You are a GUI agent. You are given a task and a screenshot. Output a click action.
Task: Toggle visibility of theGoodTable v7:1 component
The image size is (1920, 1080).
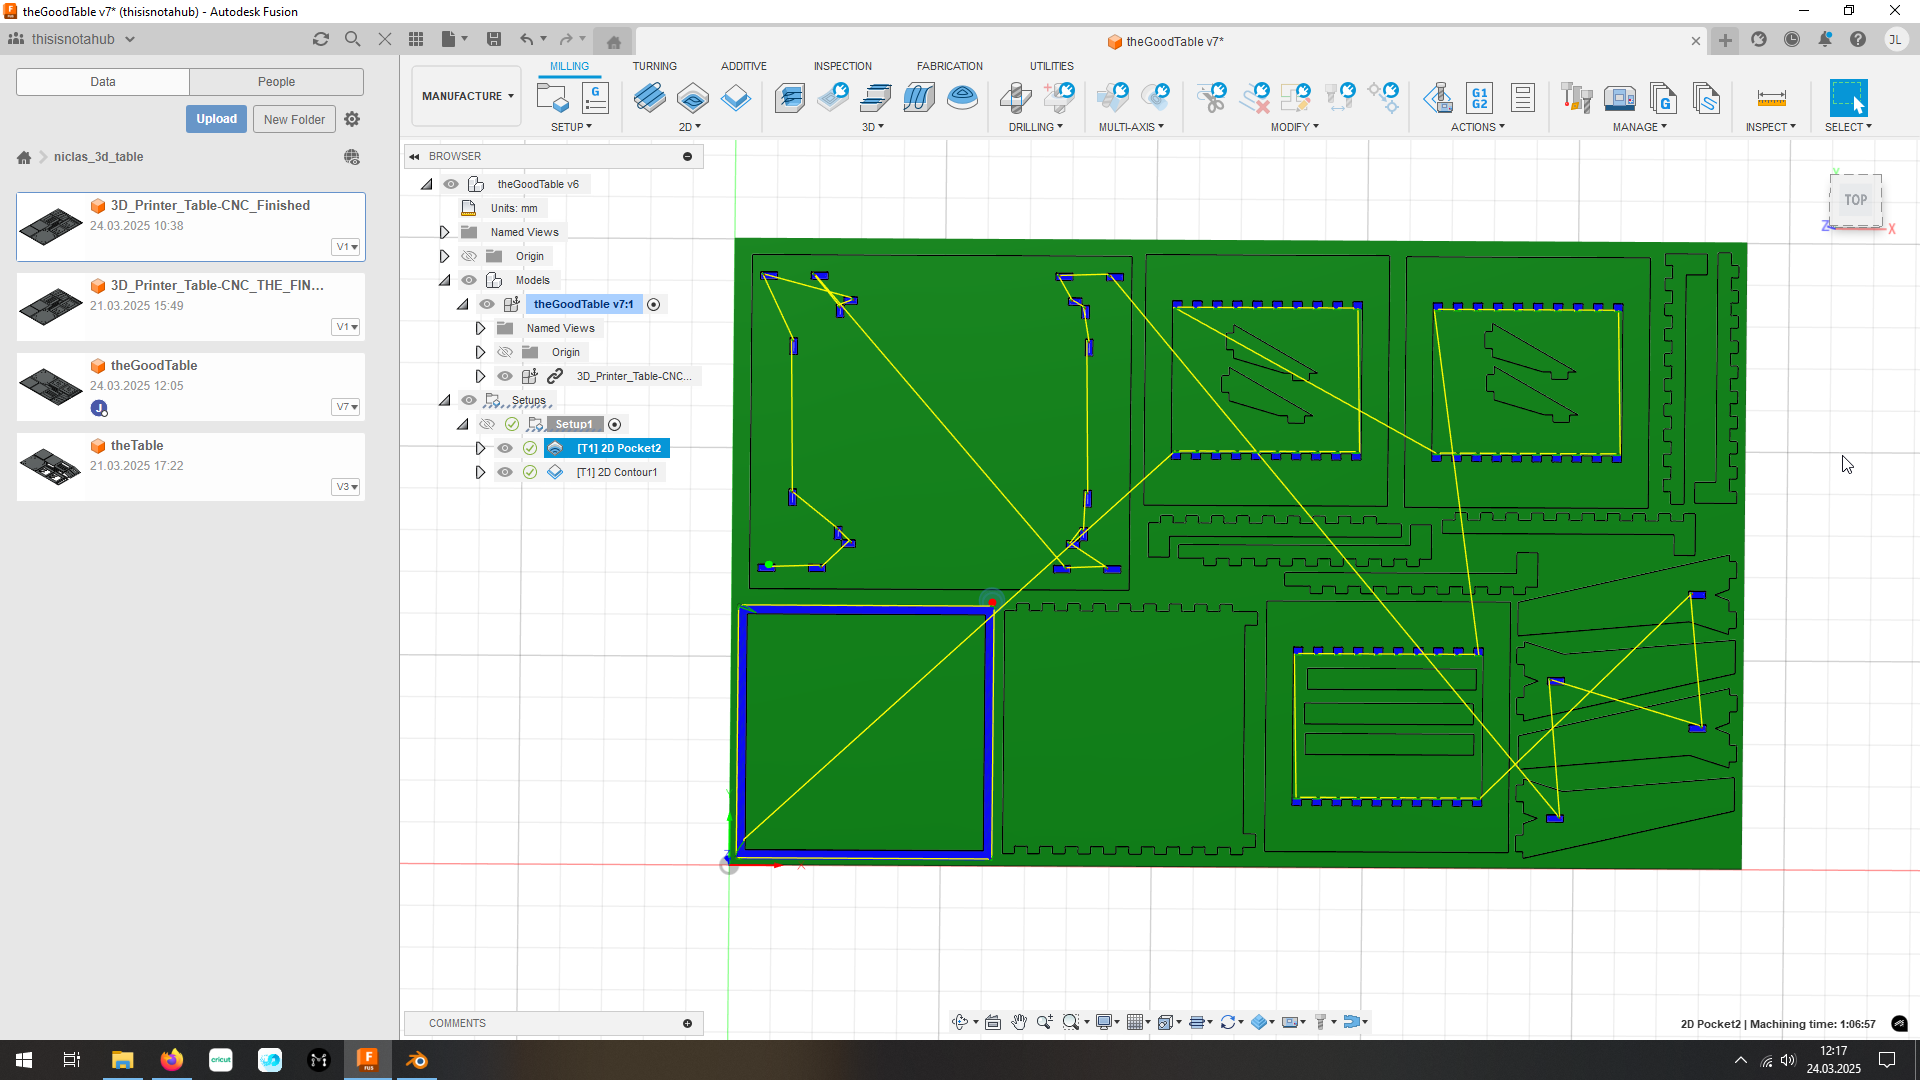tap(487, 304)
